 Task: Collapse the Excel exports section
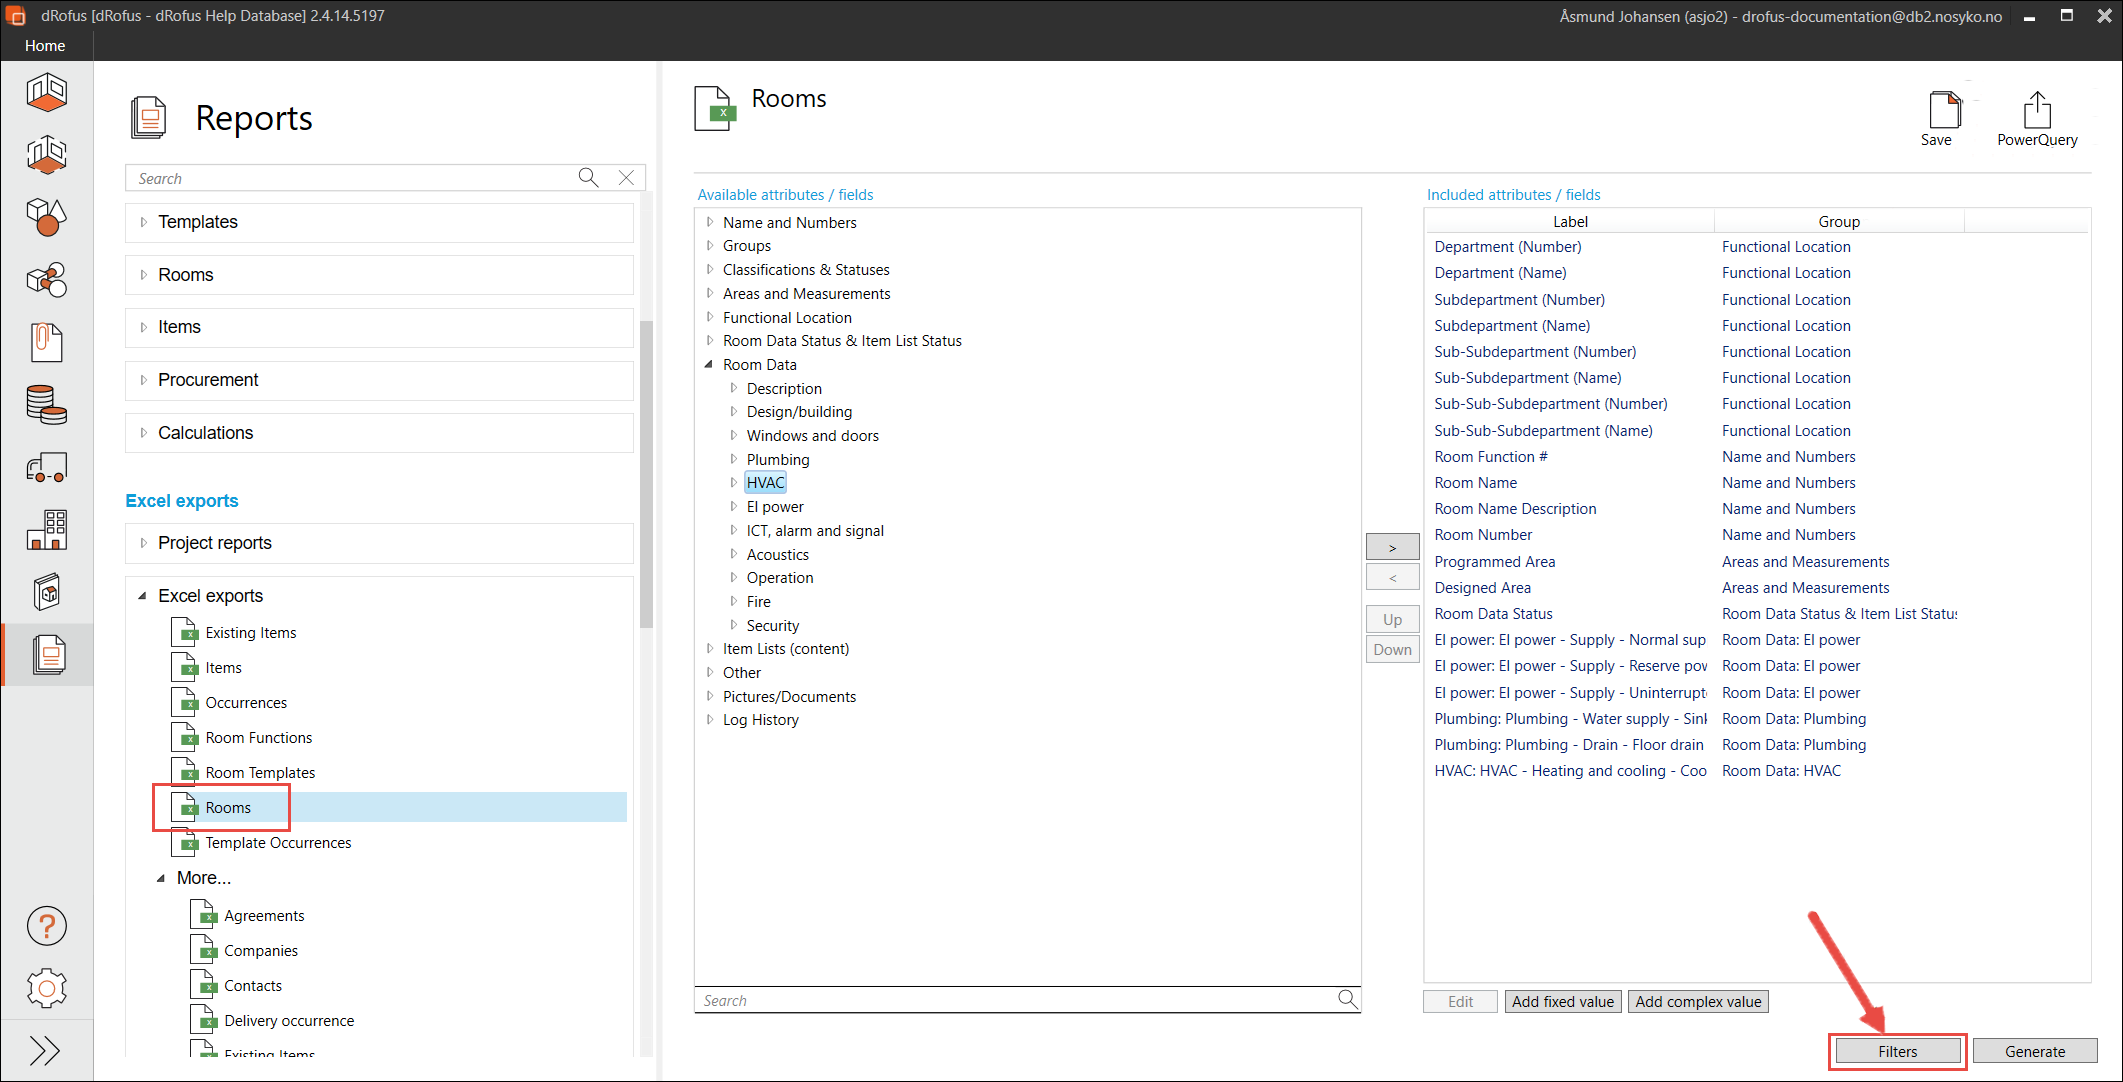[142, 596]
